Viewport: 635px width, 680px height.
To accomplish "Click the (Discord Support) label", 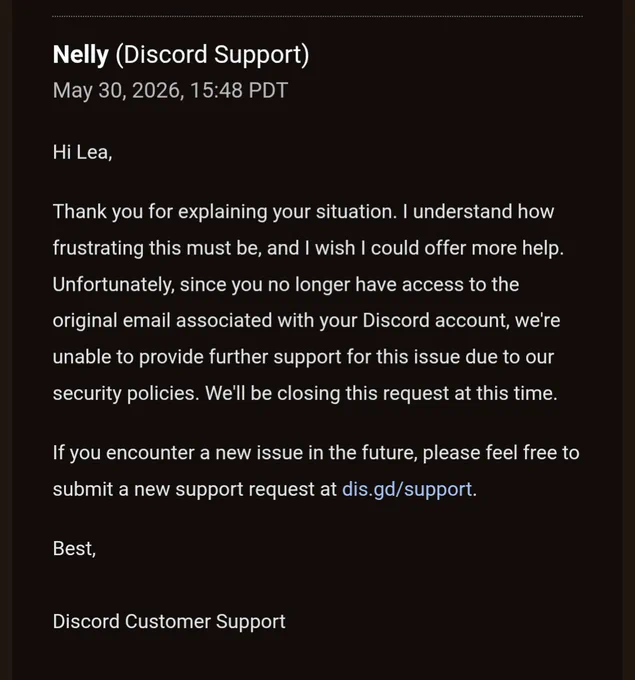I will coord(212,55).
